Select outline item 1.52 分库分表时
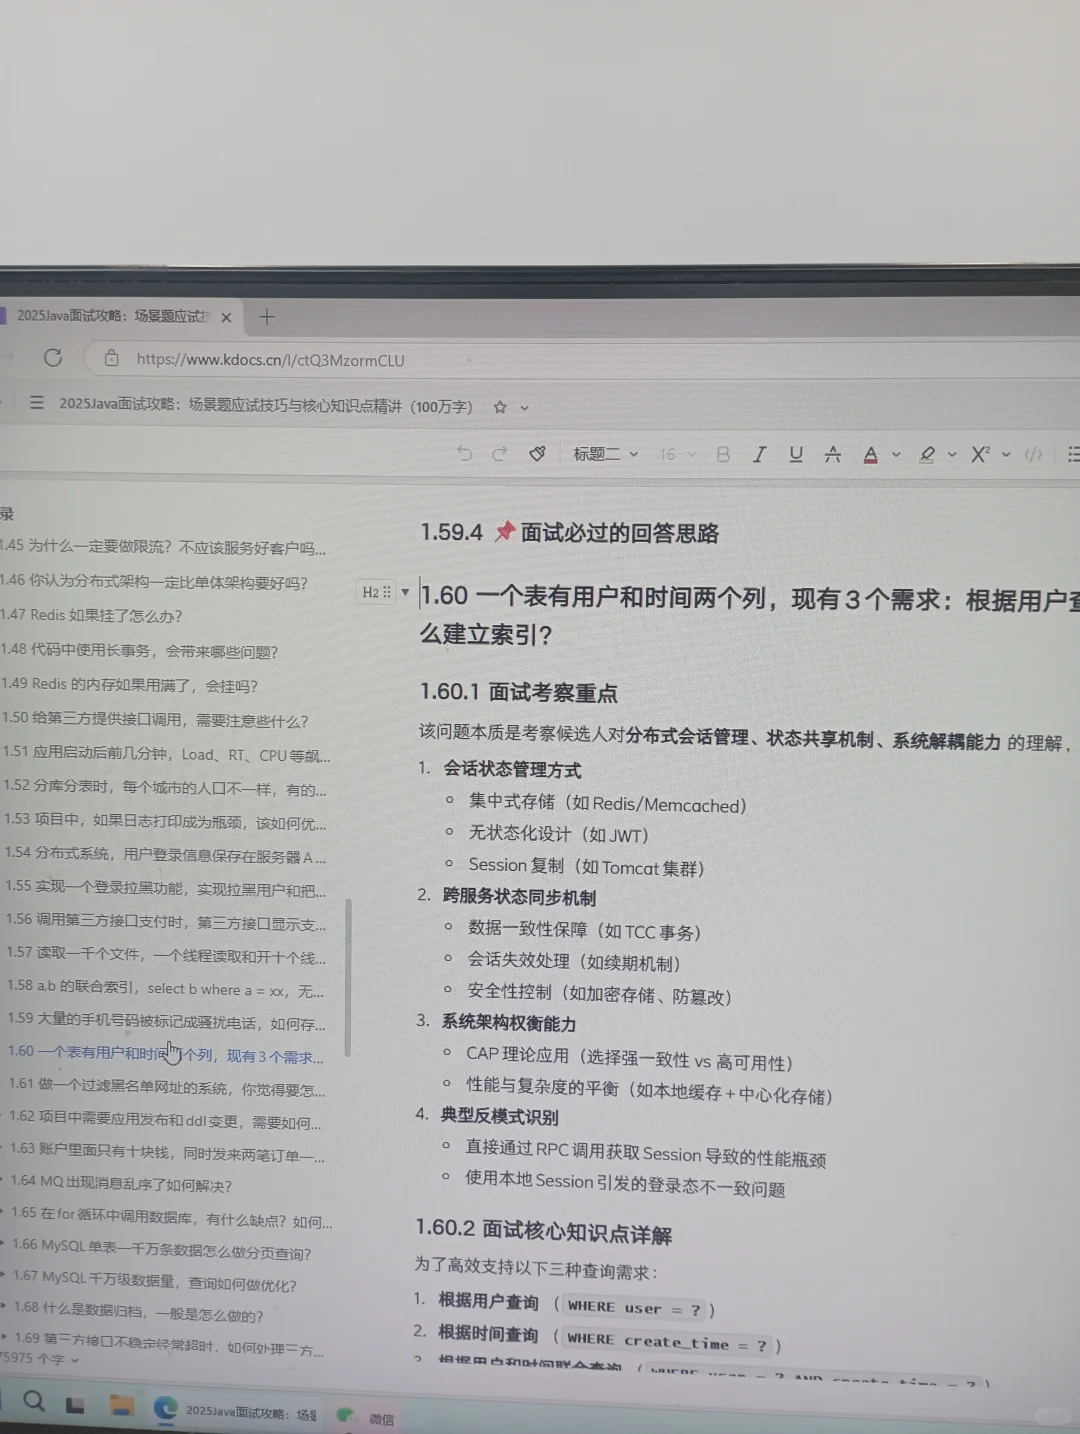 click(x=164, y=788)
